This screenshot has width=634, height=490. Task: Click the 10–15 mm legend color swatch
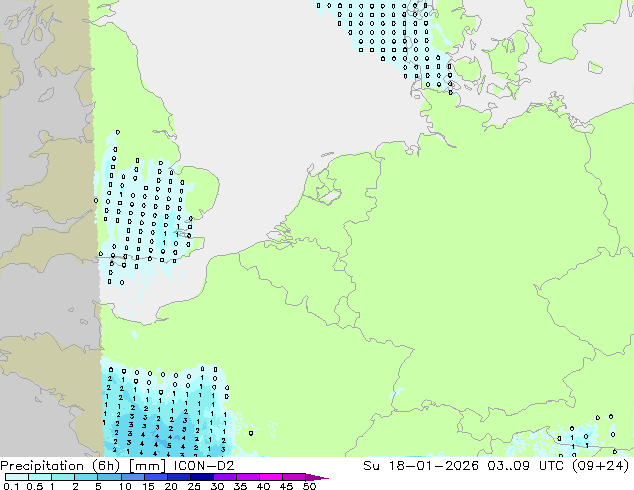132,477
